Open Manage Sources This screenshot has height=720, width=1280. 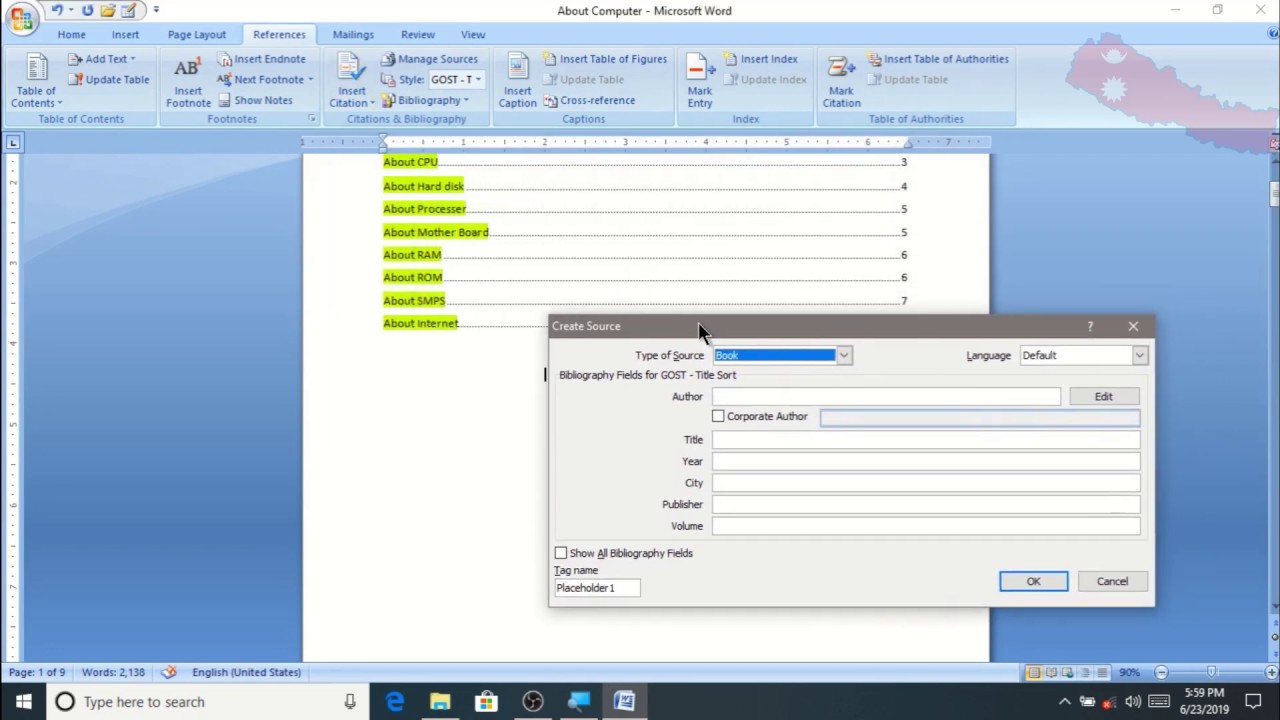pyautogui.click(x=430, y=59)
